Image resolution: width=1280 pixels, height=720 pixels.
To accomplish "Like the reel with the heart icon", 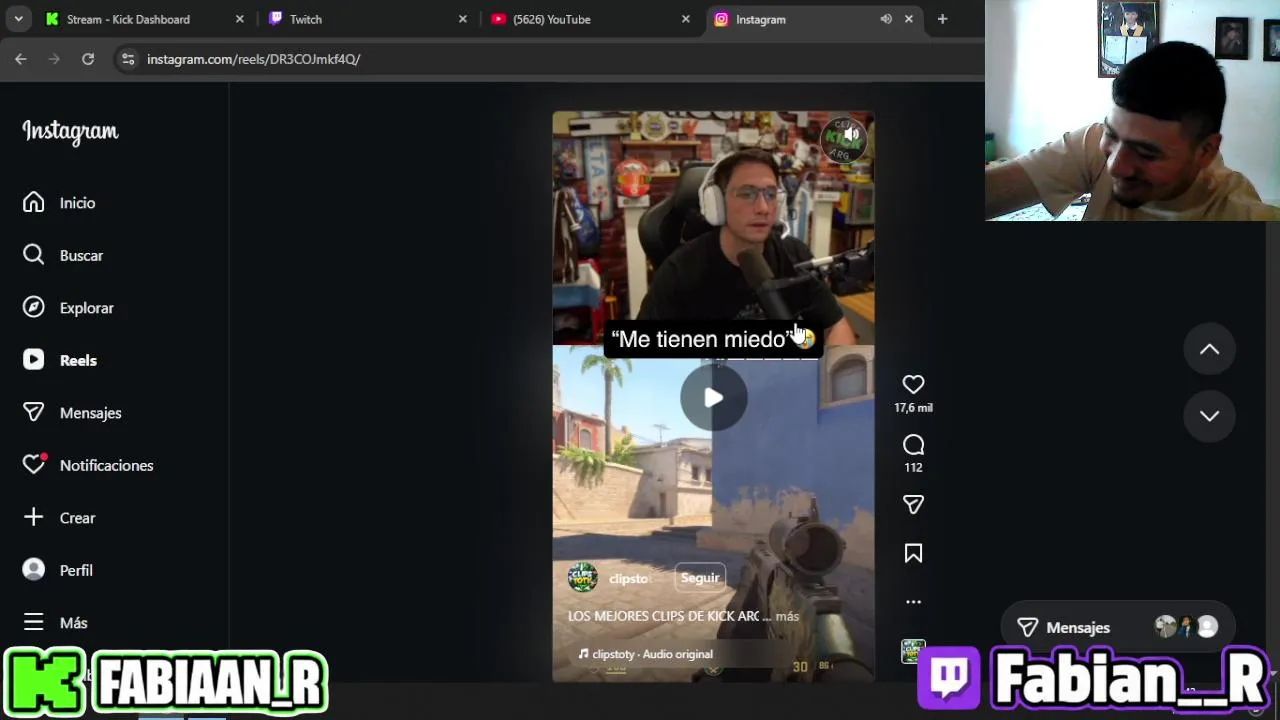I will coord(913,384).
